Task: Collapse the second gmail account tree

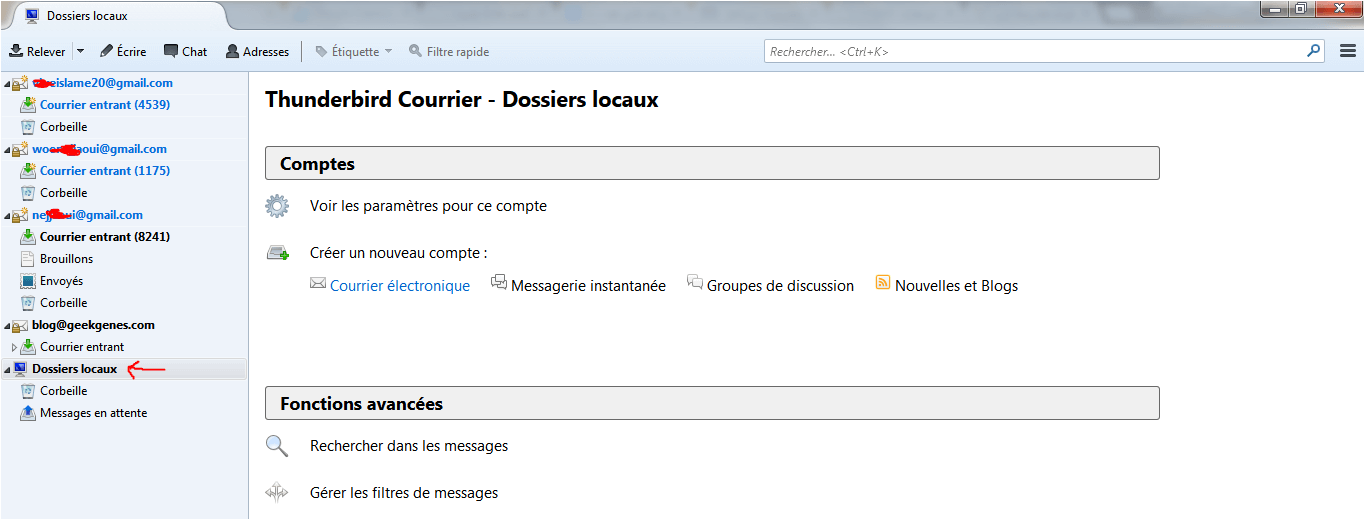Action: 7,150
